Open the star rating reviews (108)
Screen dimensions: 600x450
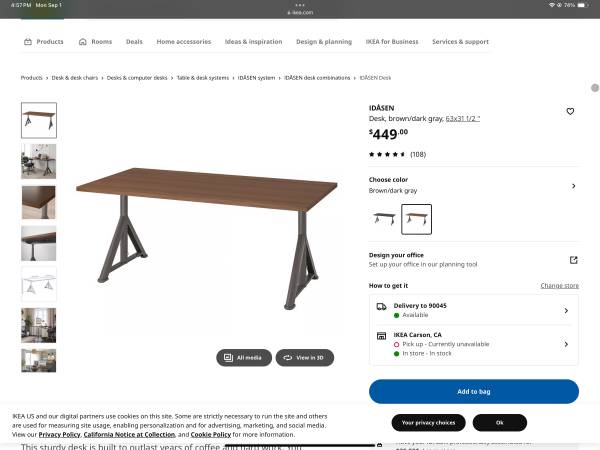coord(397,154)
